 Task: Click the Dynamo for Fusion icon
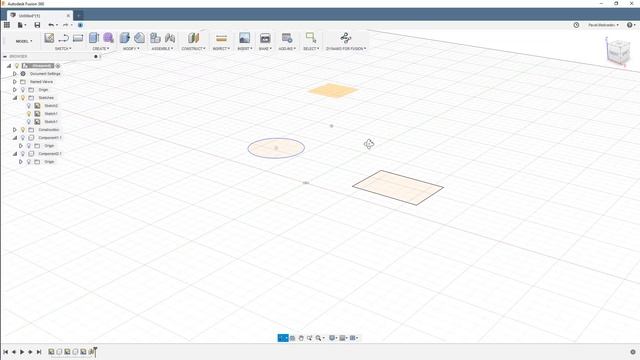coord(346,38)
